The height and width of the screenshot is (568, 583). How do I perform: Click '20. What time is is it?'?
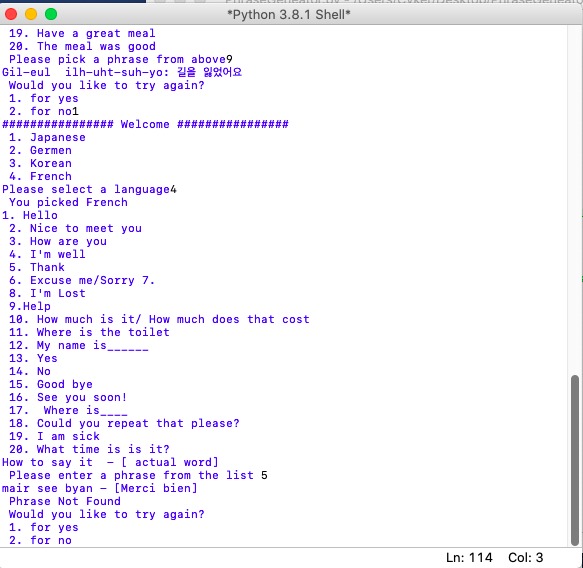(89, 449)
